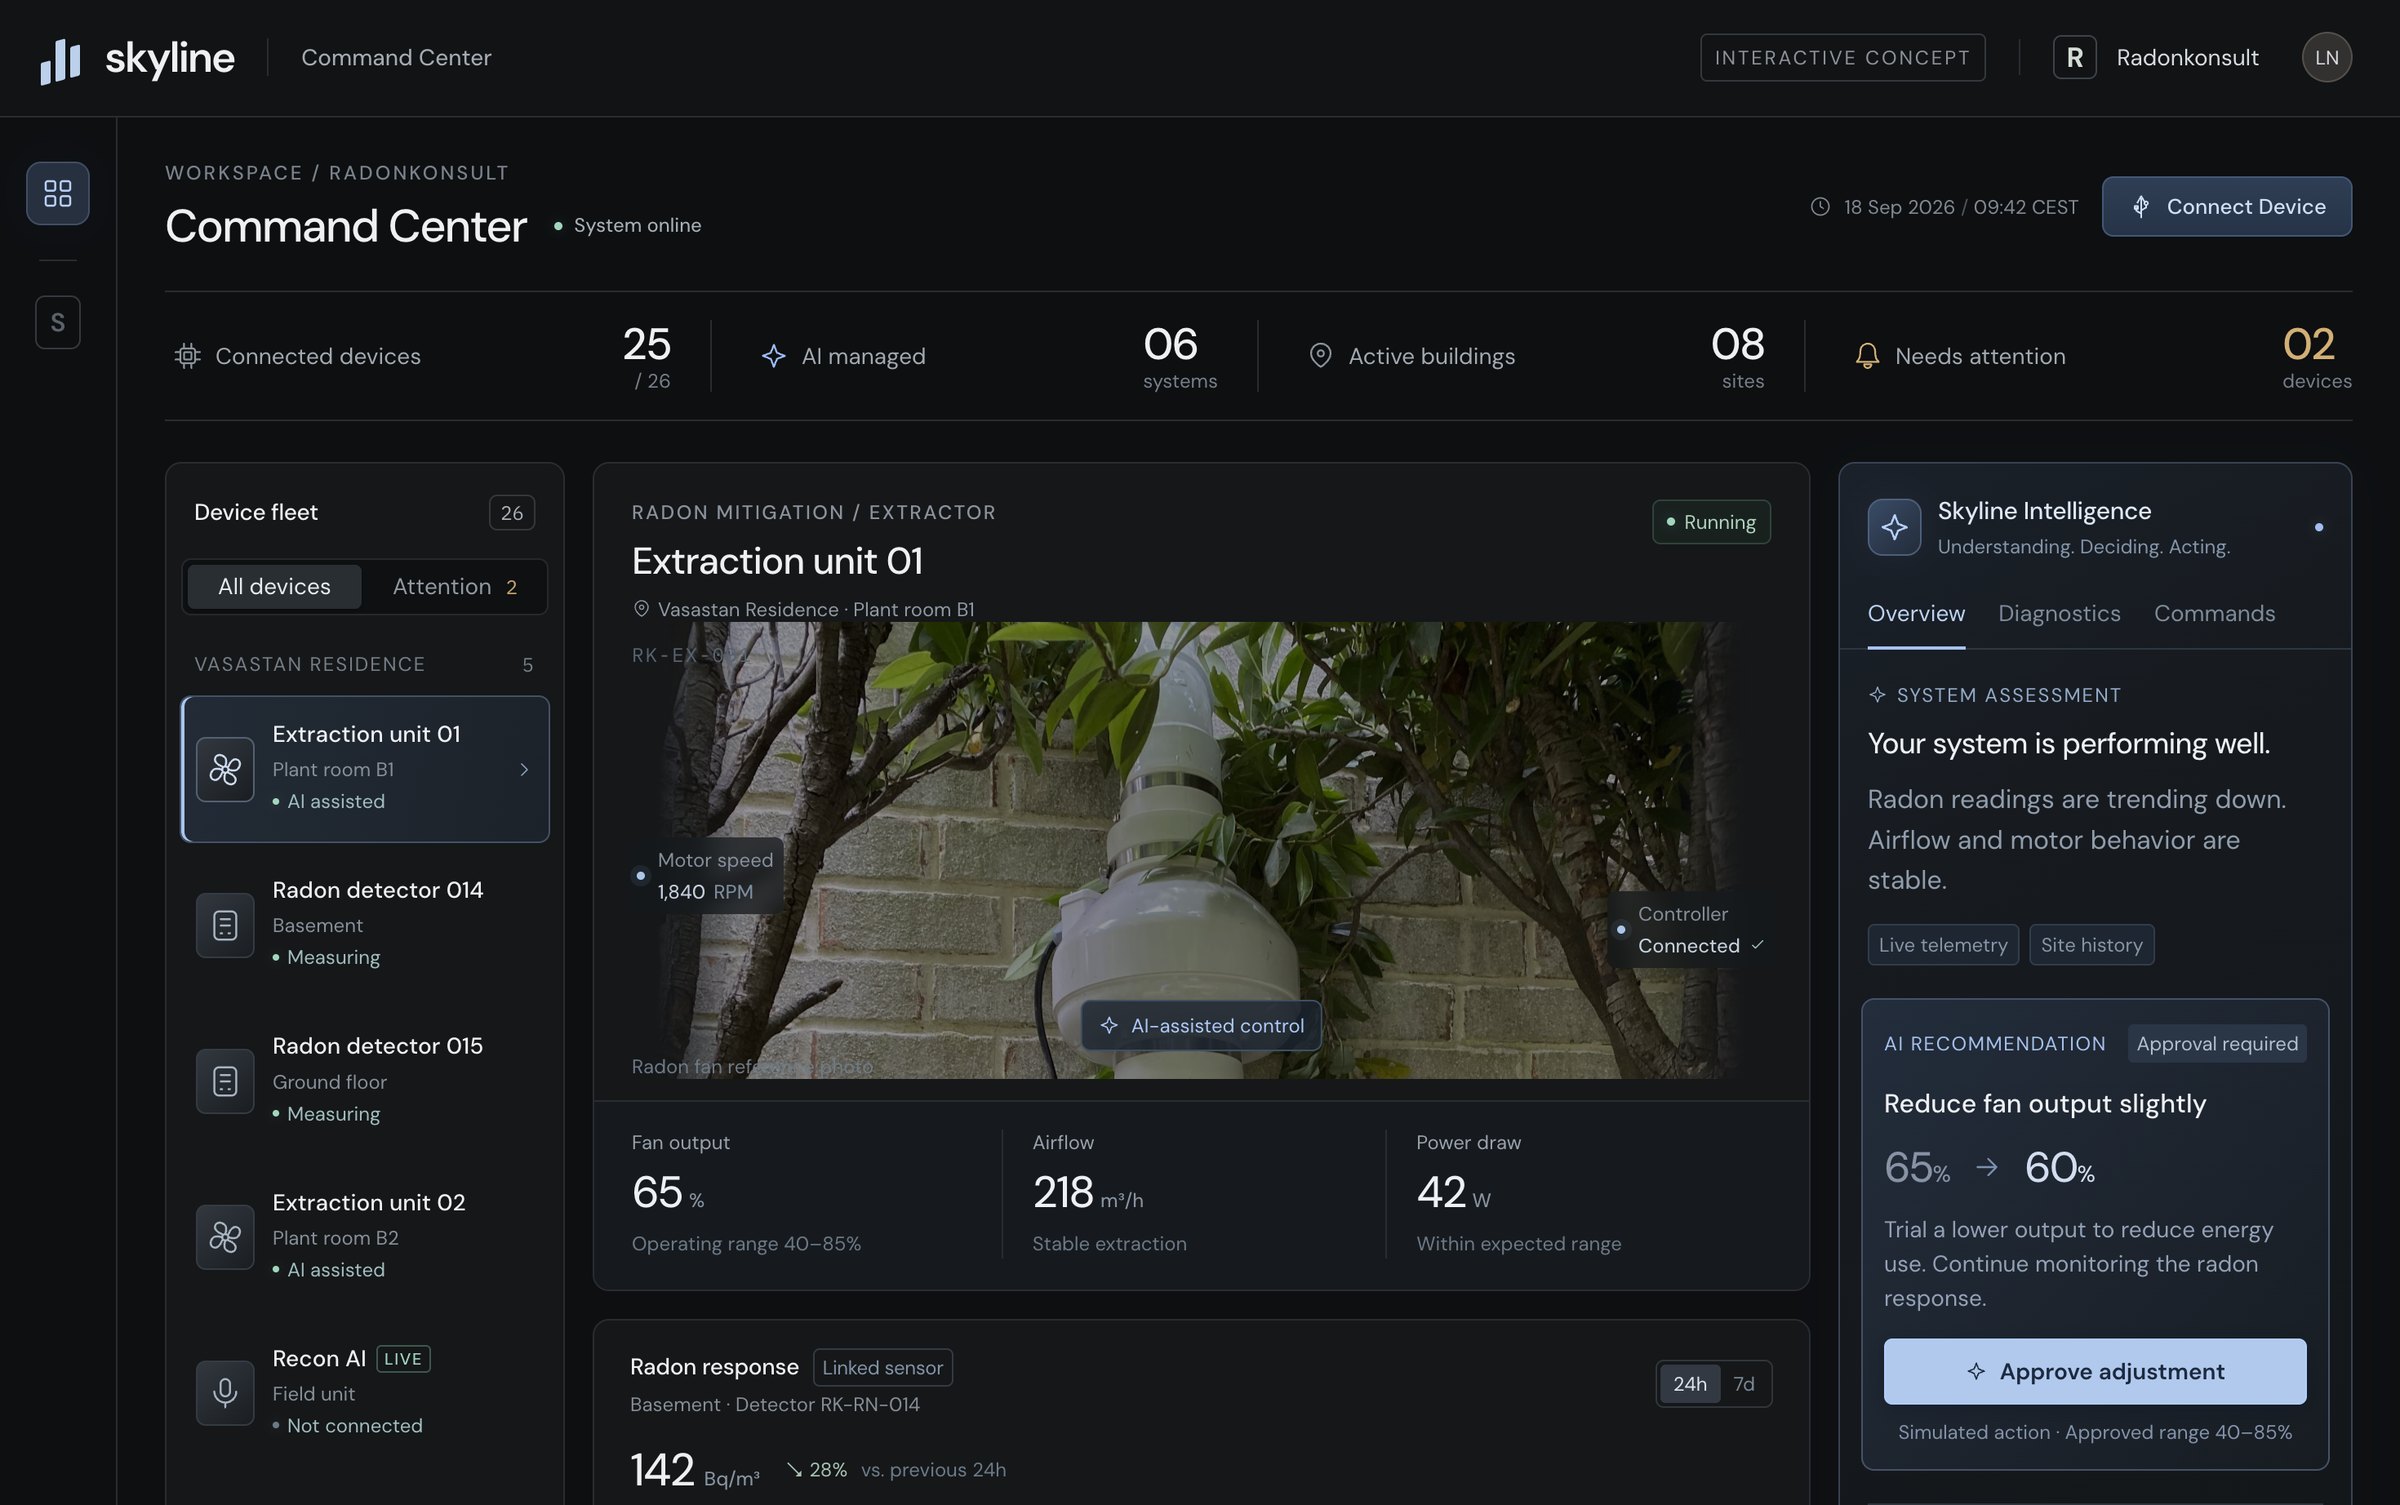
Task: Click the Controller Connected status overlay
Action: (x=1689, y=930)
